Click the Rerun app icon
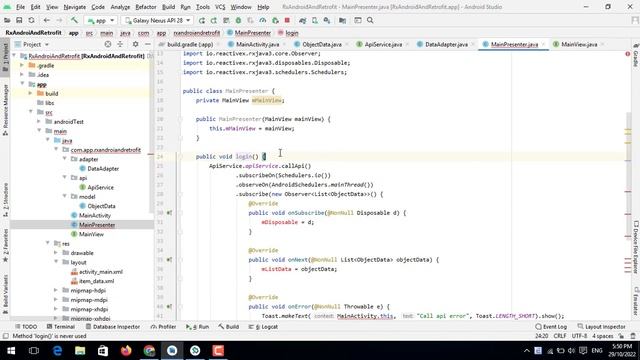The image size is (640, 360). 202,20
